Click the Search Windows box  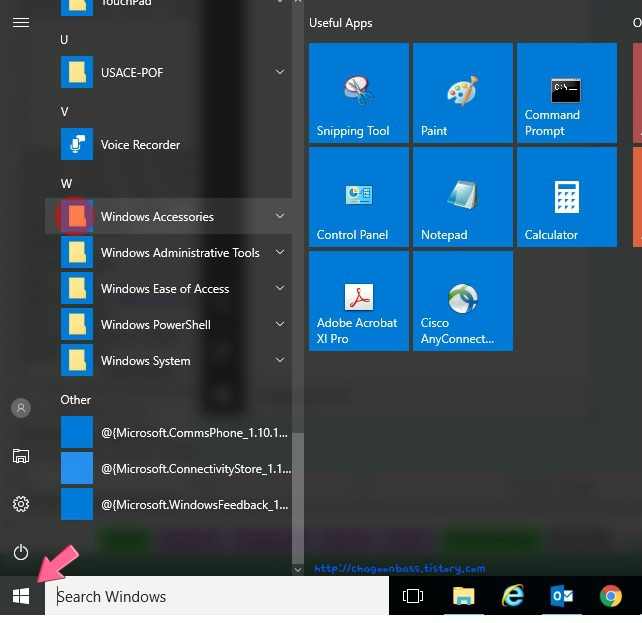217,596
